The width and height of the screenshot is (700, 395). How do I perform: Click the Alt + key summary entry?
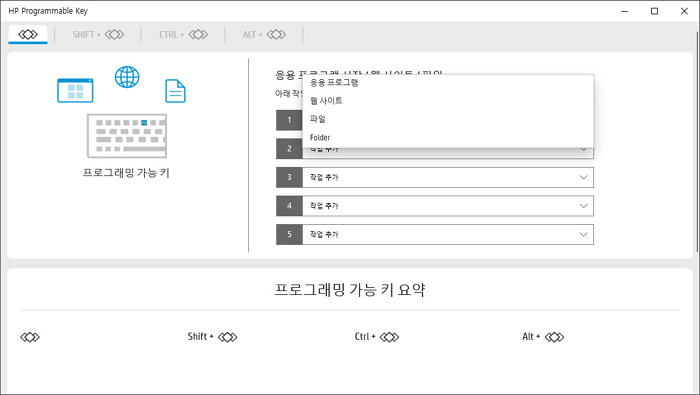point(543,337)
